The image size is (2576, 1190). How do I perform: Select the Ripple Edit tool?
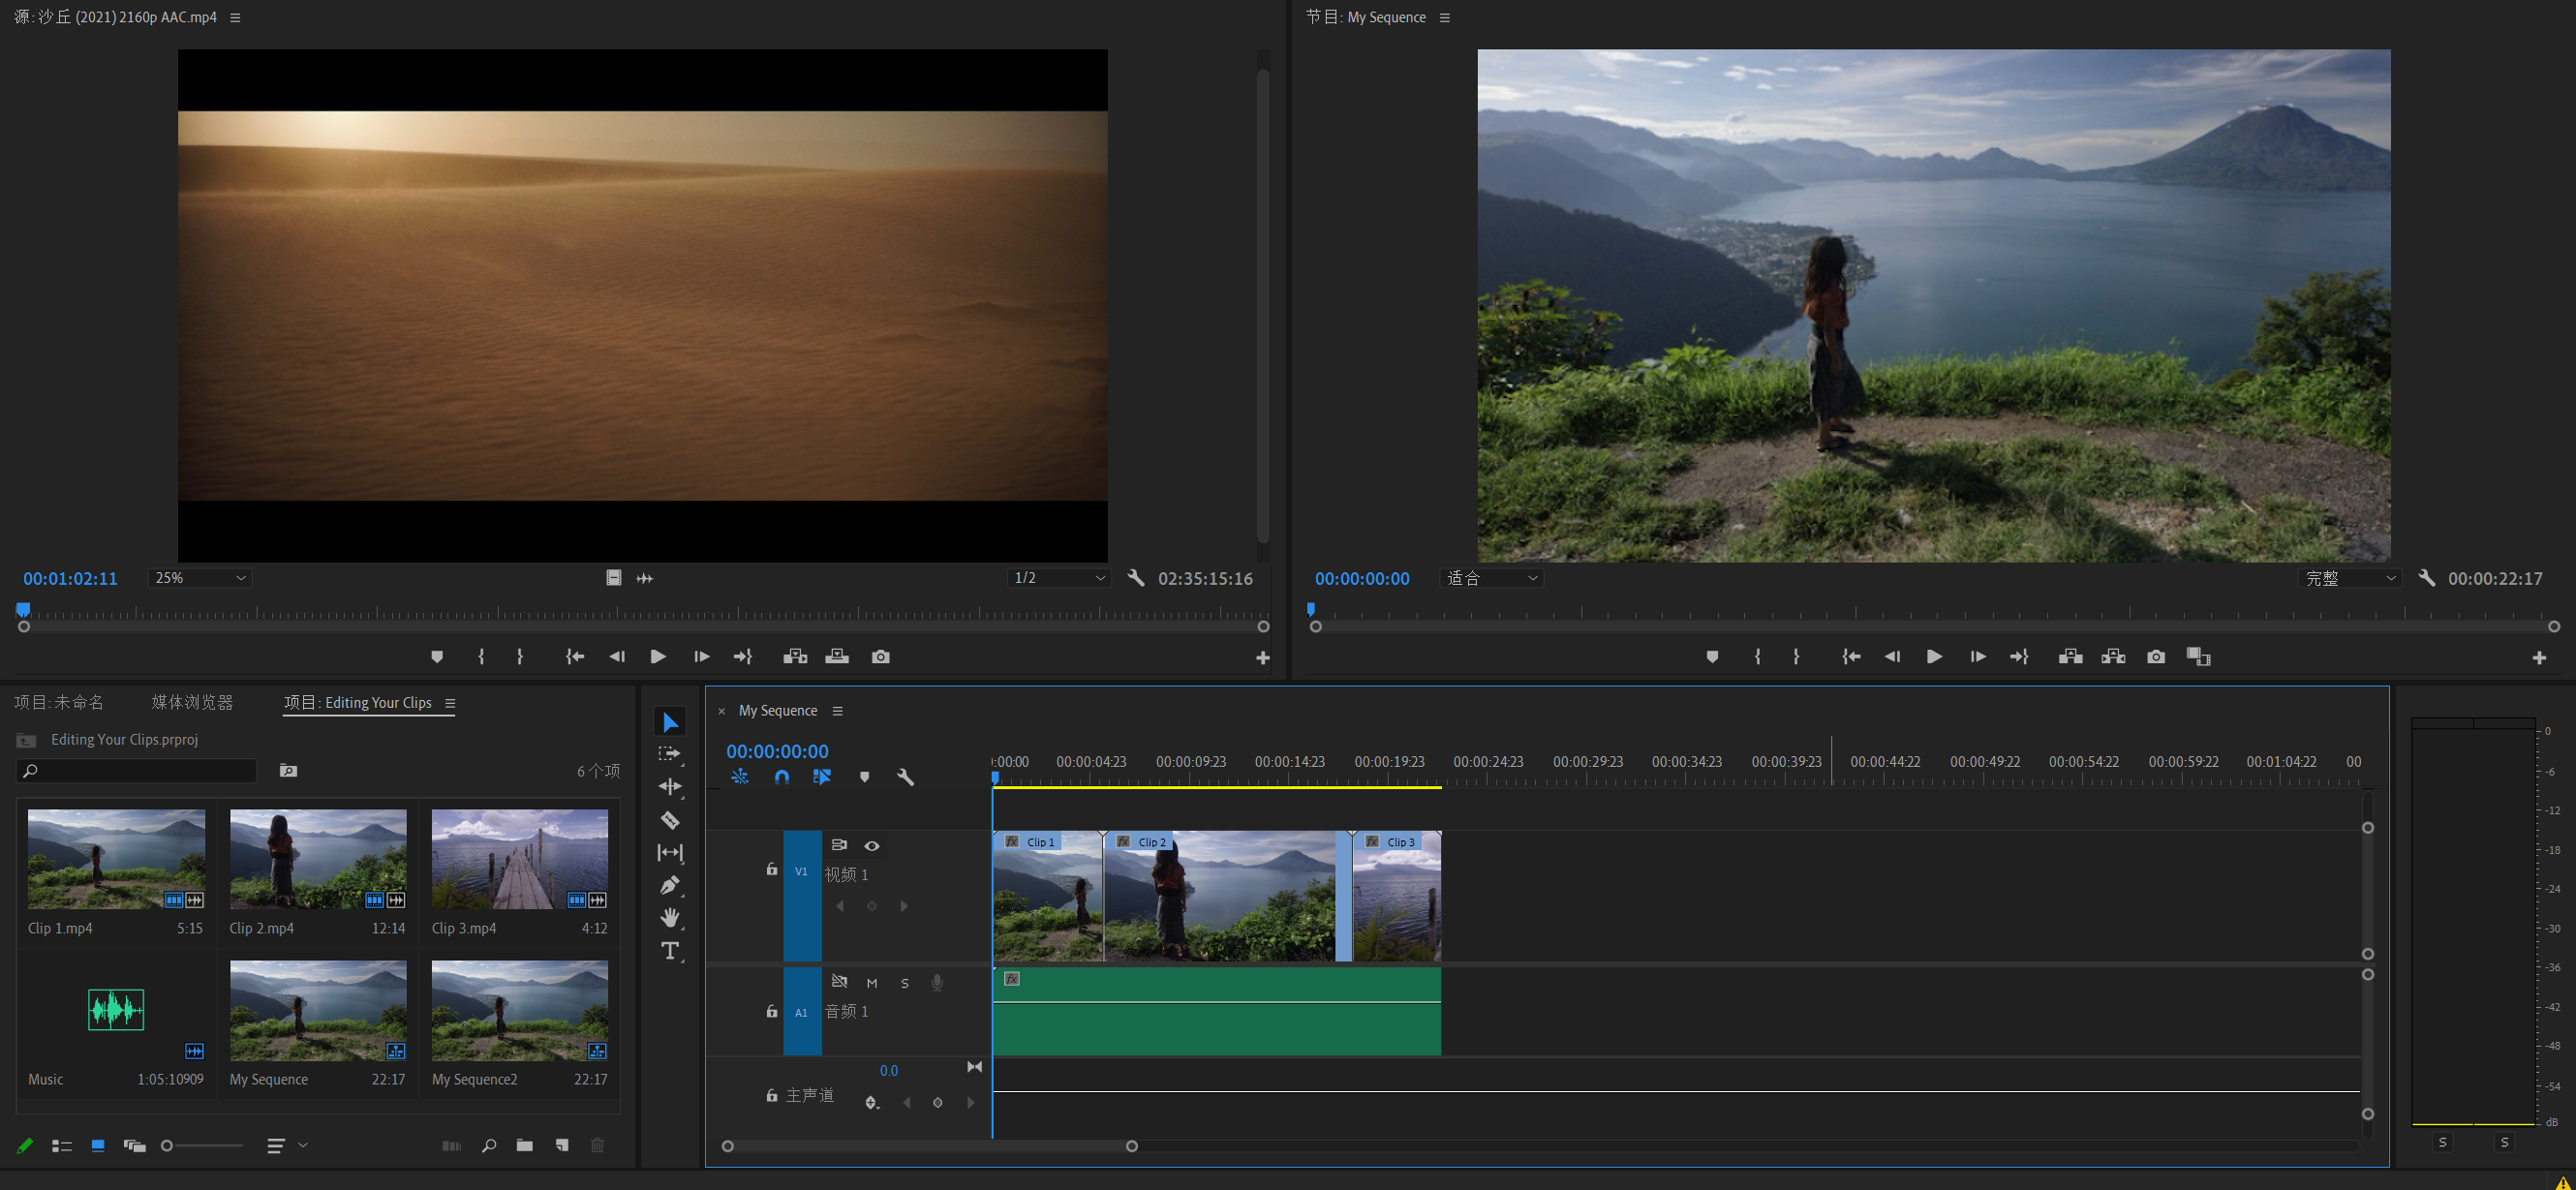point(670,787)
